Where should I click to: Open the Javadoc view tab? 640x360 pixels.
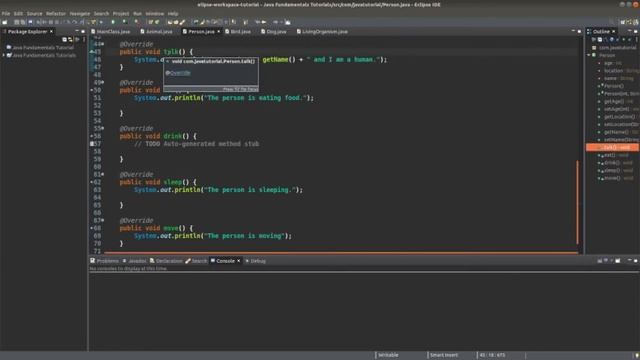(x=135, y=261)
